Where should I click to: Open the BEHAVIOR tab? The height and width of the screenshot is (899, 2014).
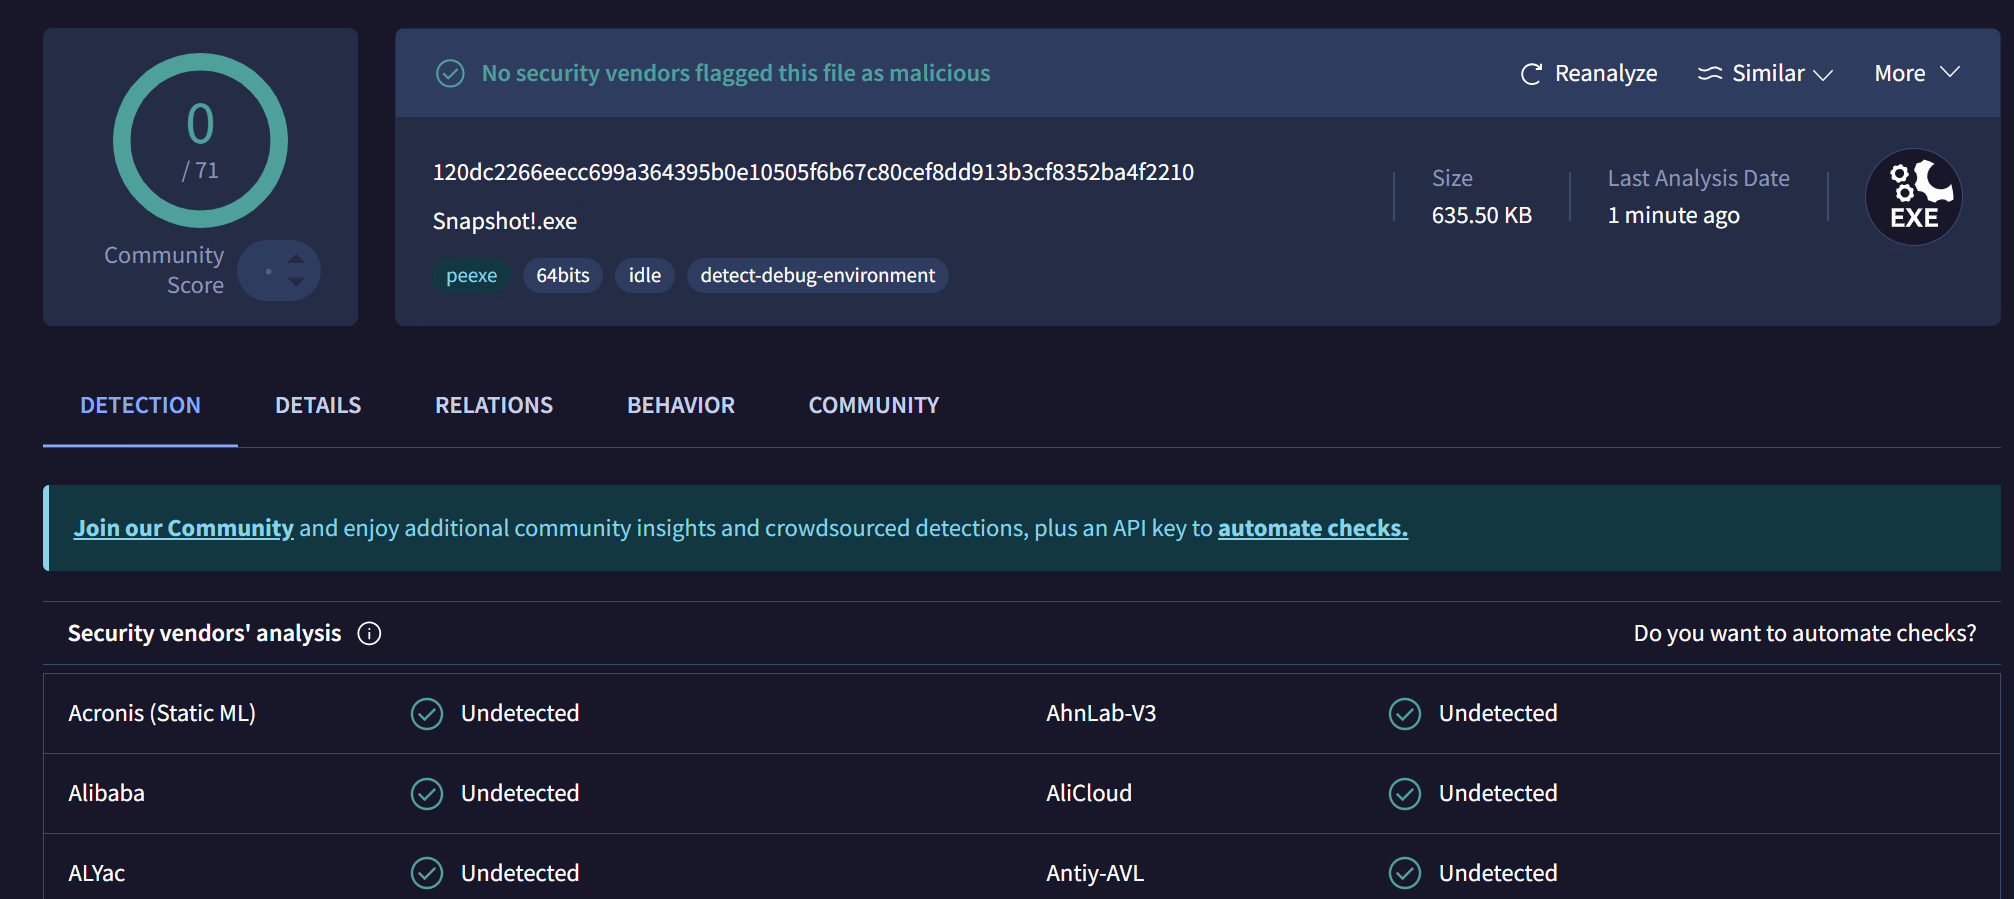click(x=680, y=406)
